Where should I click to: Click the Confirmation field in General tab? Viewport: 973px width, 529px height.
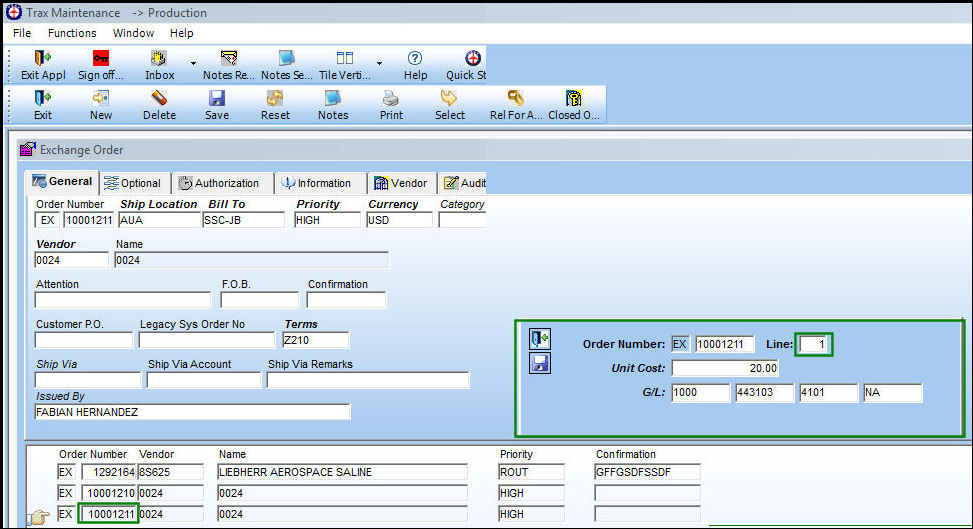[346, 301]
